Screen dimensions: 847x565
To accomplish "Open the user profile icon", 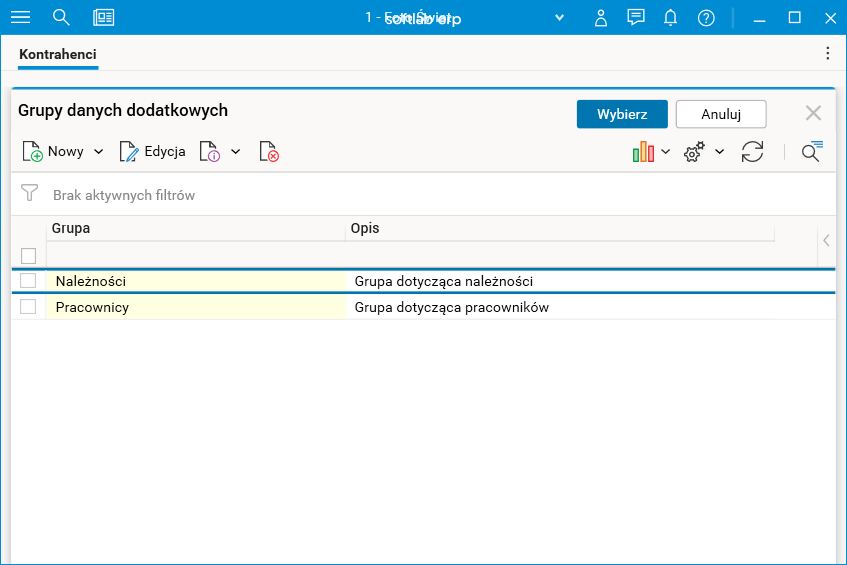I will [x=601, y=17].
